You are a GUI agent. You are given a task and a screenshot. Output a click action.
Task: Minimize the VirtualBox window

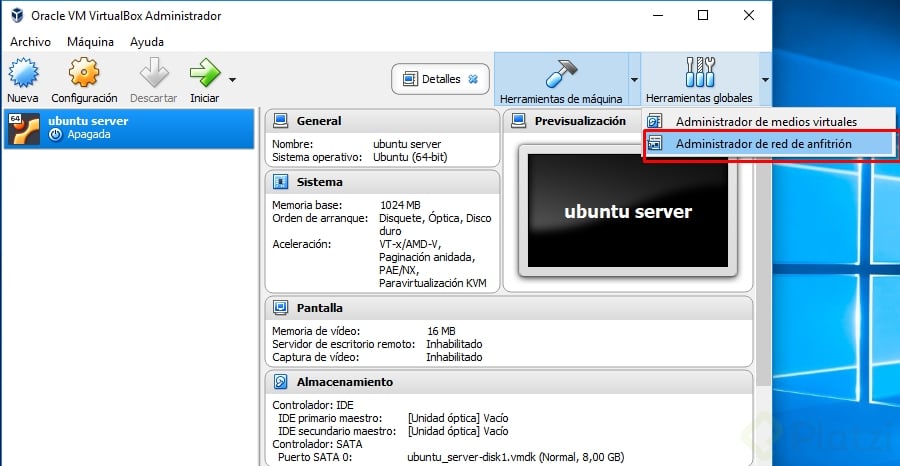coord(657,15)
